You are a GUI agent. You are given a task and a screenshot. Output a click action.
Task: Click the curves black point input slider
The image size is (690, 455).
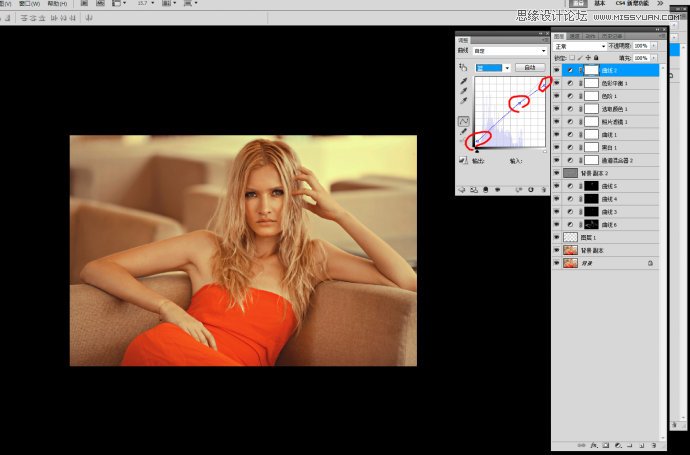coord(477,151)
